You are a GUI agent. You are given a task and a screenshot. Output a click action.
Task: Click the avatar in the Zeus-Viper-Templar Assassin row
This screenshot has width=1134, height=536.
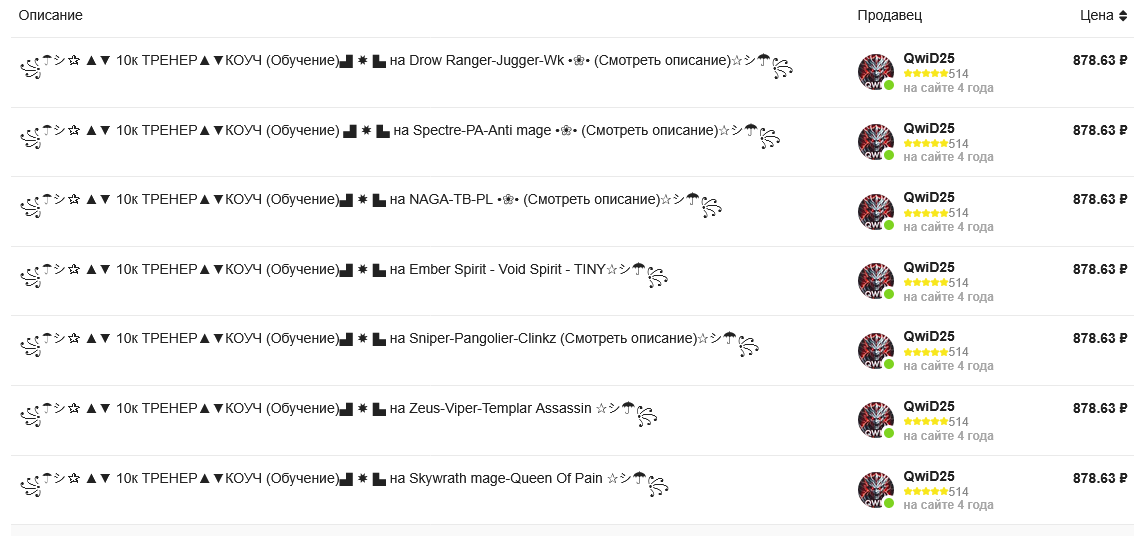875,420
